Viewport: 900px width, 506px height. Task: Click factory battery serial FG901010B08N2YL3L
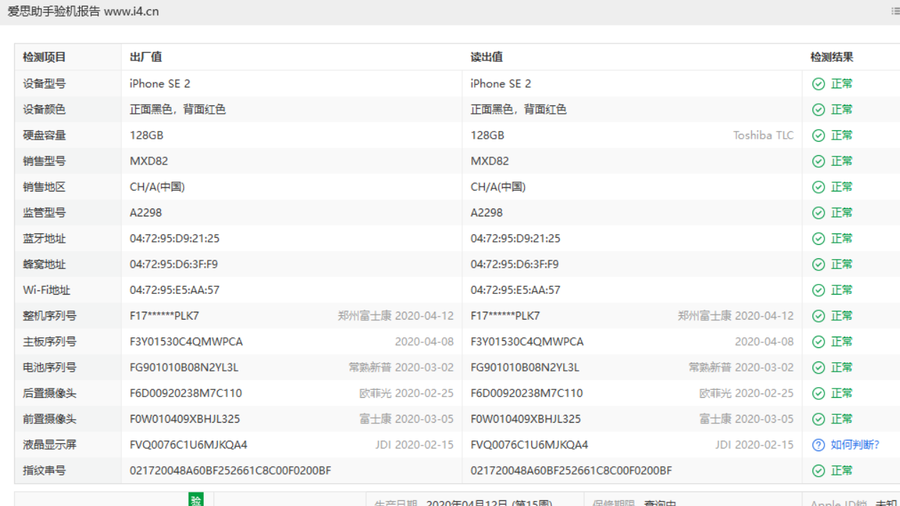(184, 368)
